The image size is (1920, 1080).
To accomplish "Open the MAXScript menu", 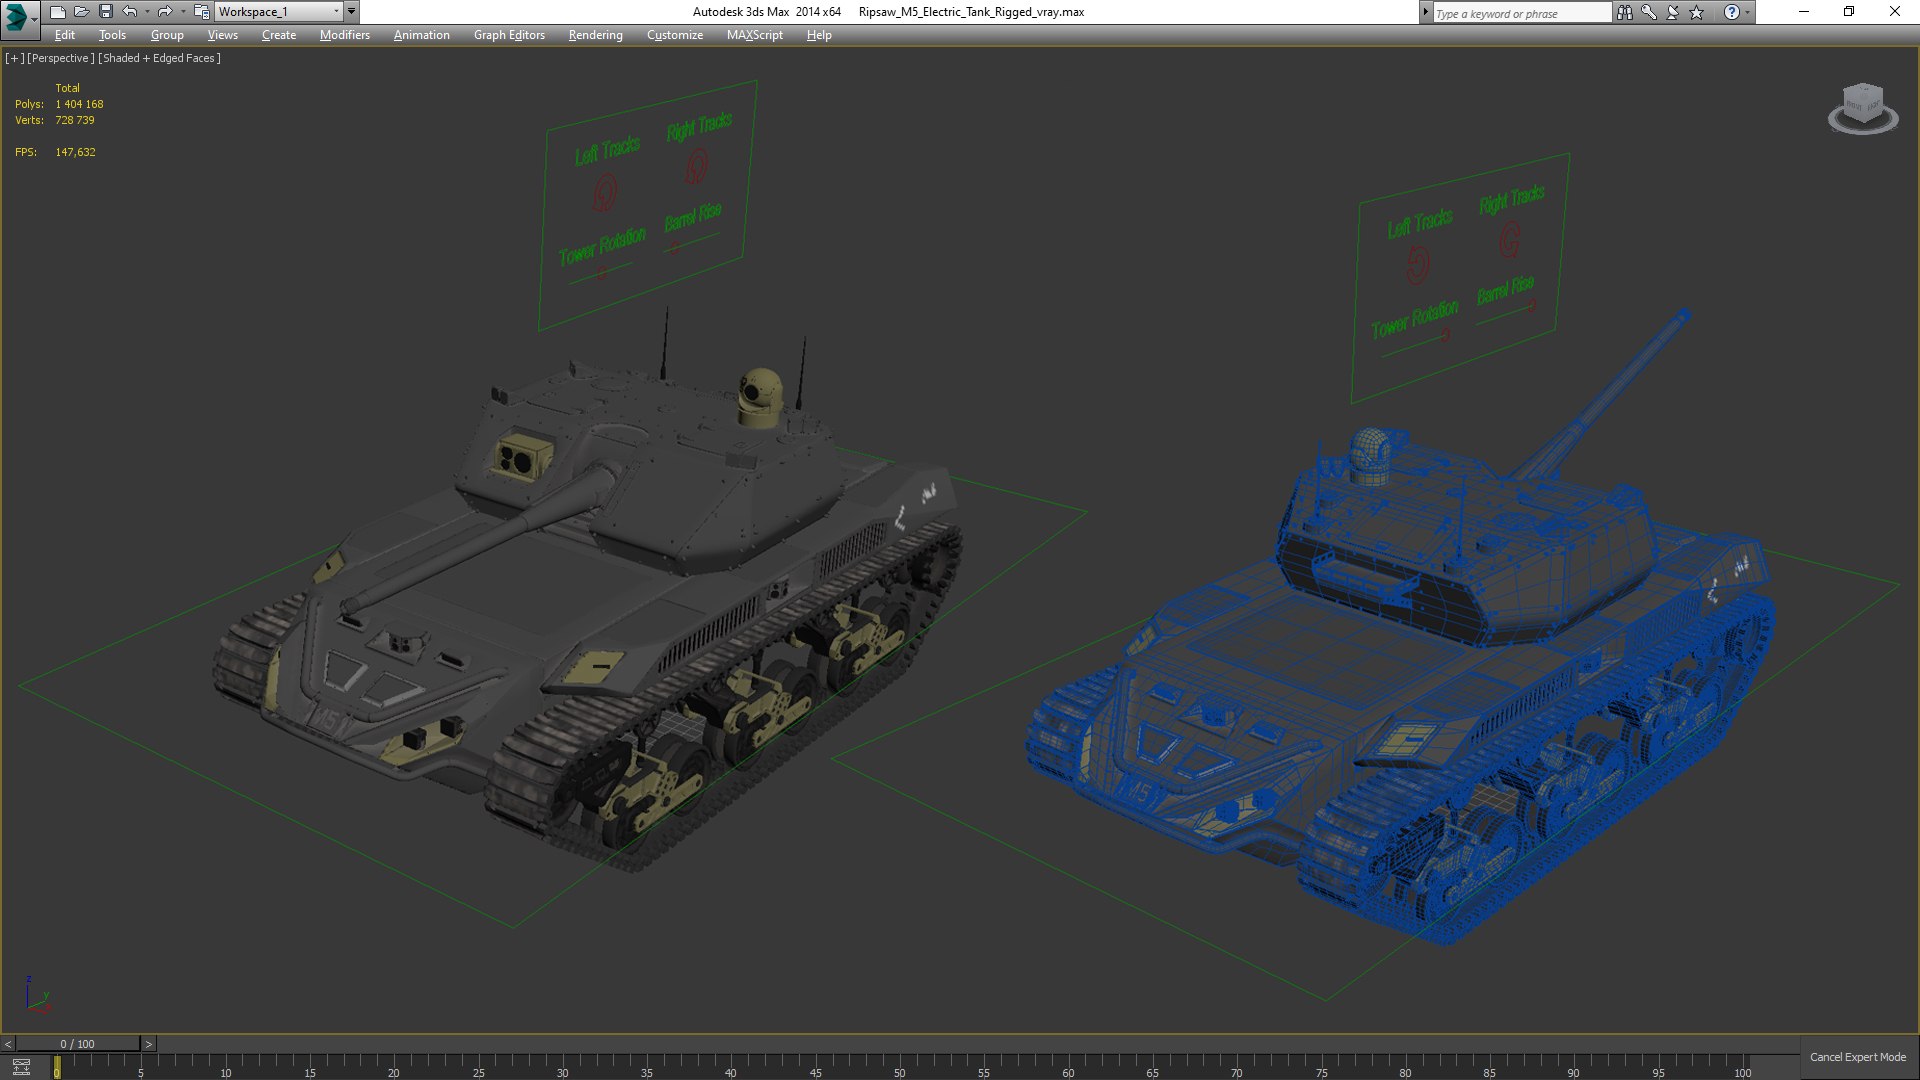I will 754,35.
